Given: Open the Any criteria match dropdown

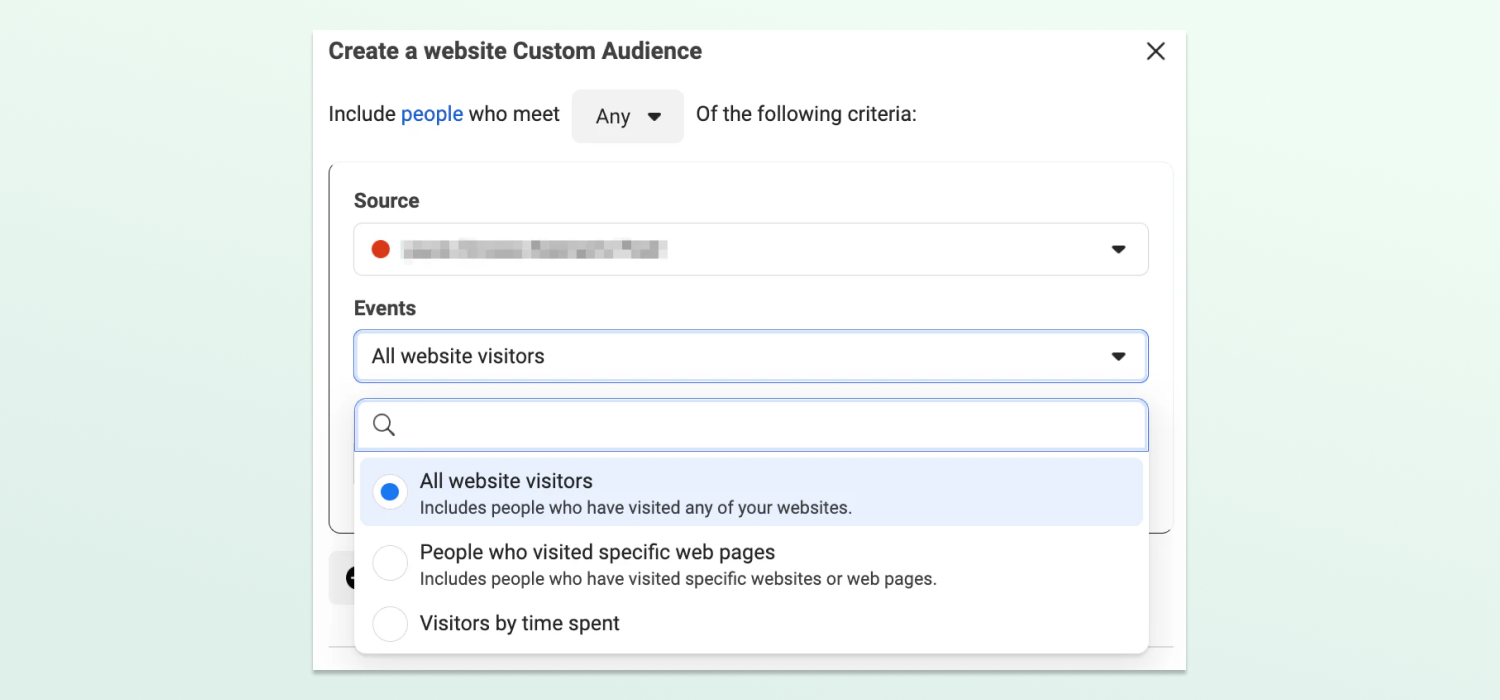Looking at the screenshot, I should 627,116.
